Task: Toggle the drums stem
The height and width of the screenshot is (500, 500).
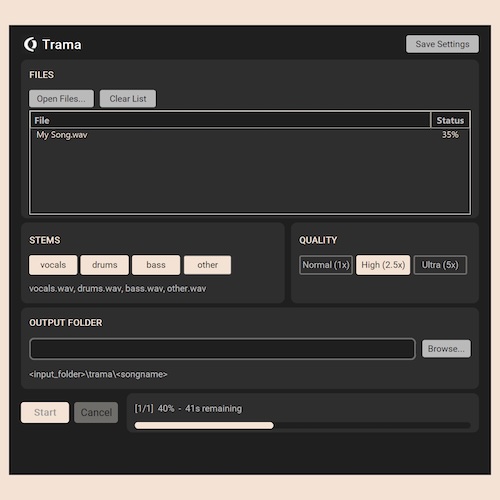Action: click(105, 265)
